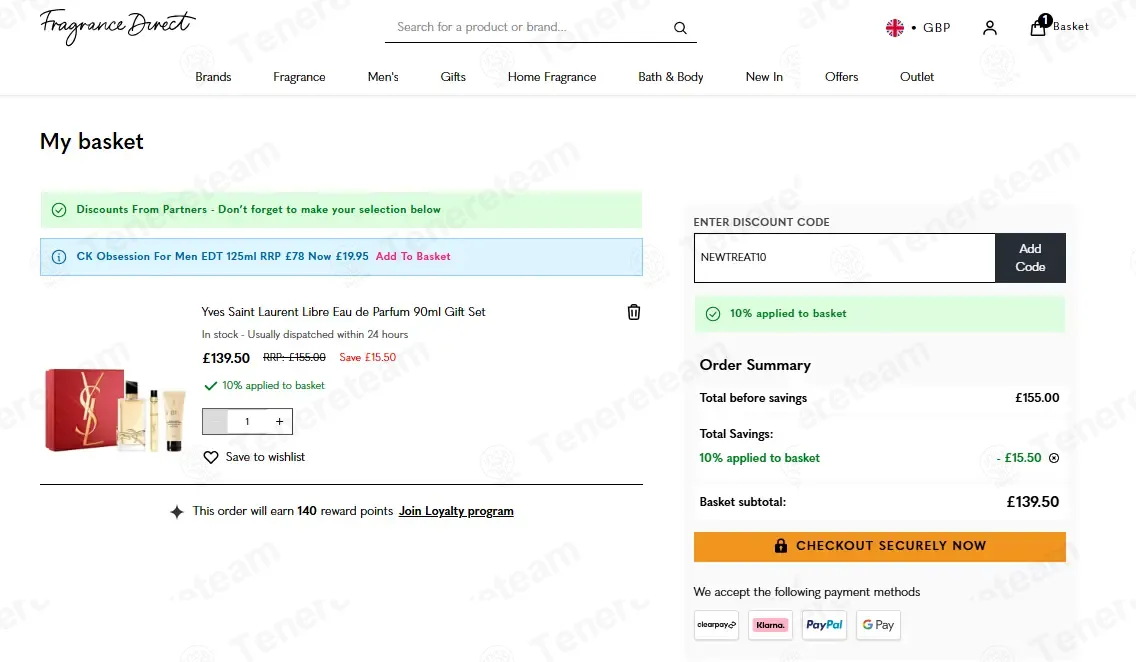Select the PayPal payment icon
The width and height of the screenshot is (1136, 662).
pos(824,625)
